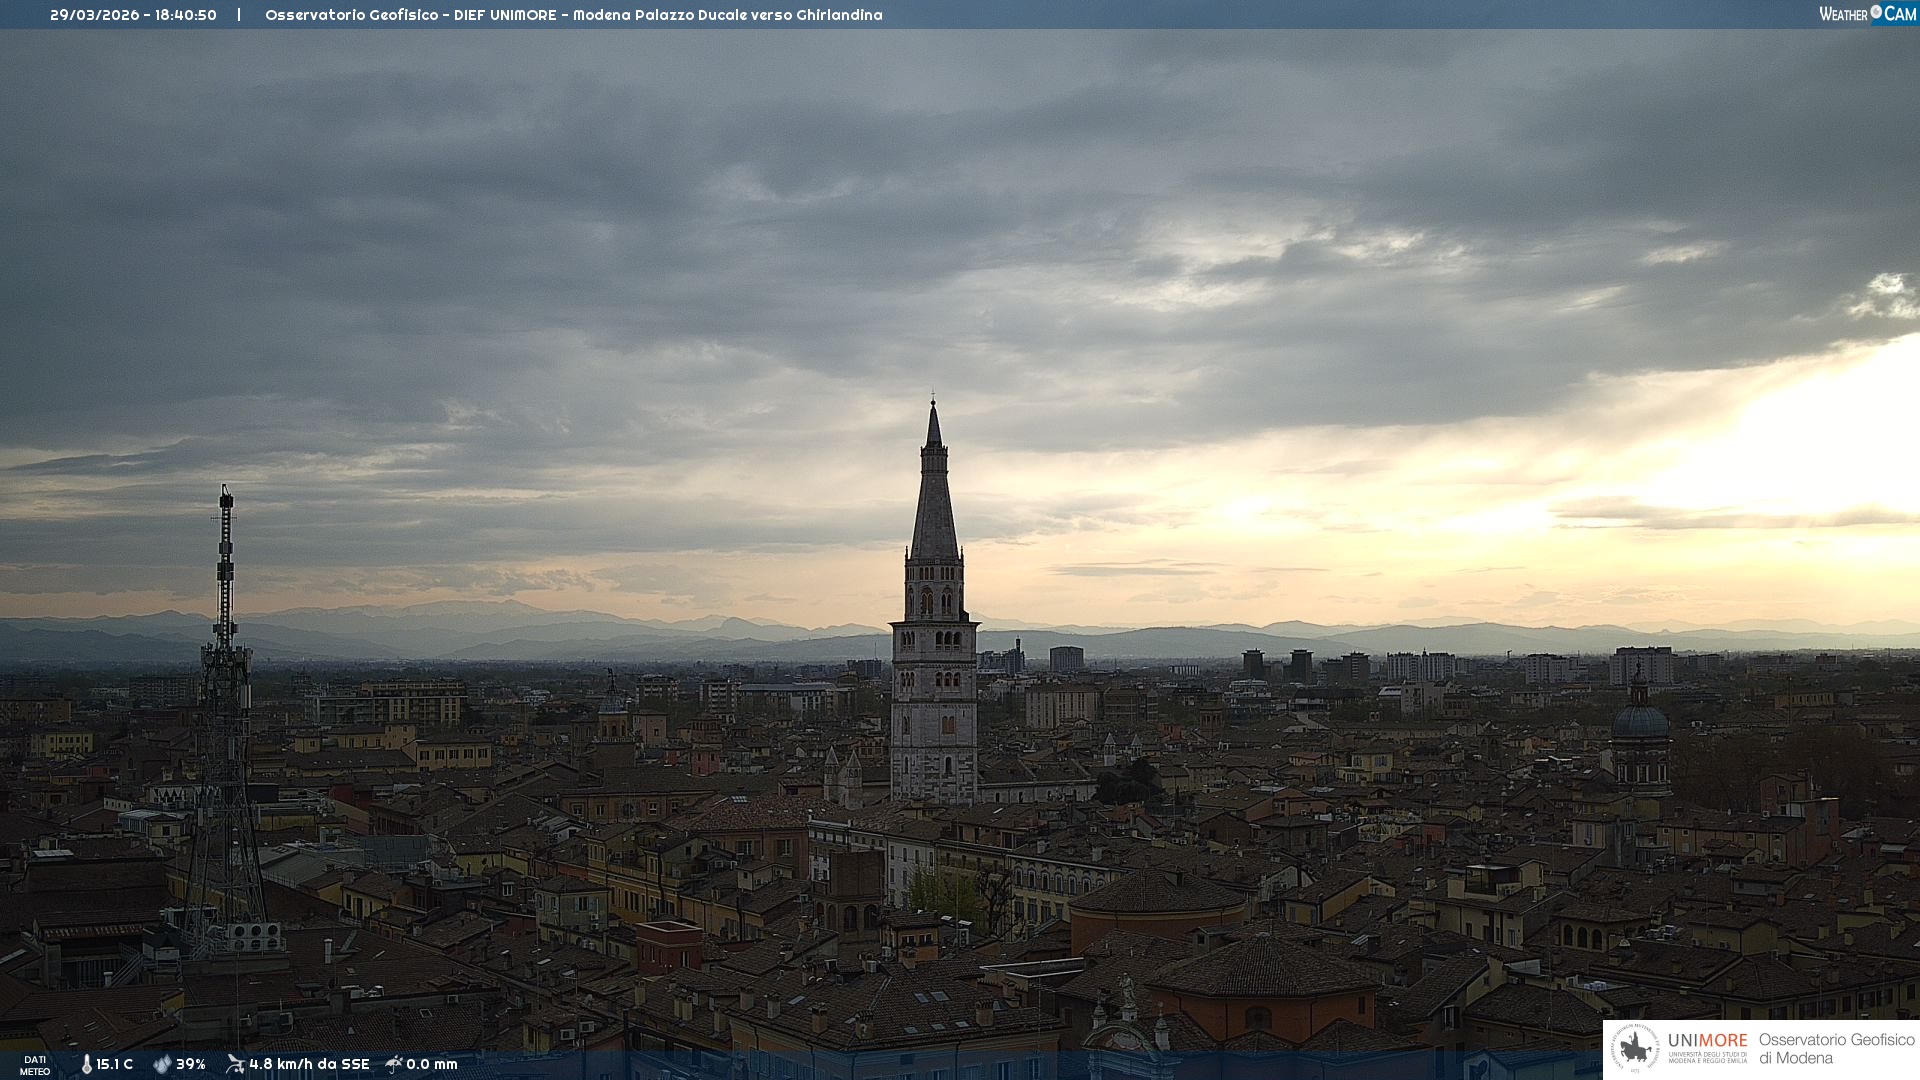Click the thermometer temperature icon
This screenshot has width=1920, height=1080.
(86, 1064)
